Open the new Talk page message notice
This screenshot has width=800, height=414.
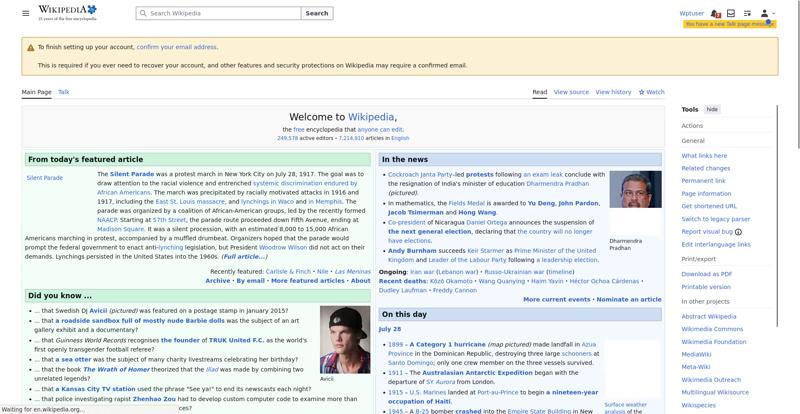pos(730,24)
